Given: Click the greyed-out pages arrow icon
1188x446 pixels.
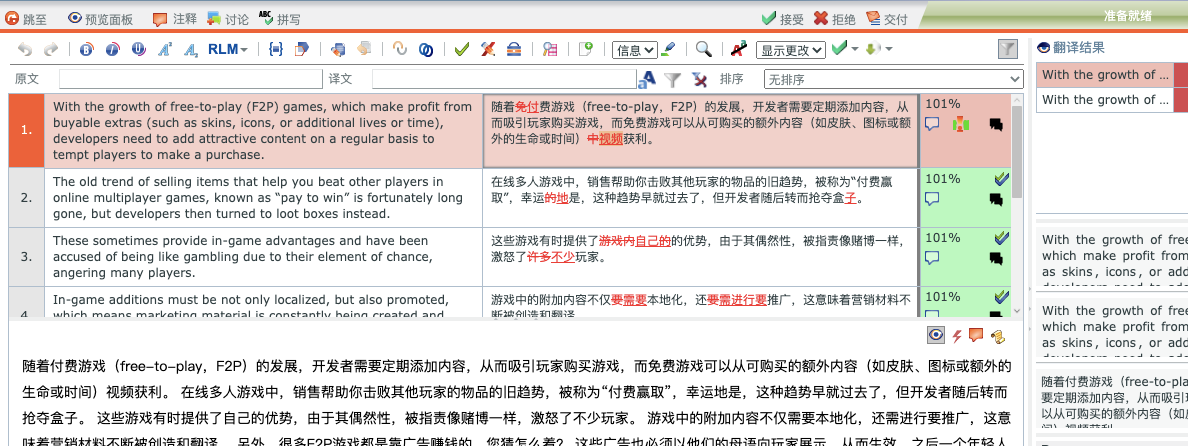Looking at the screenshot, I should (364, 49).
